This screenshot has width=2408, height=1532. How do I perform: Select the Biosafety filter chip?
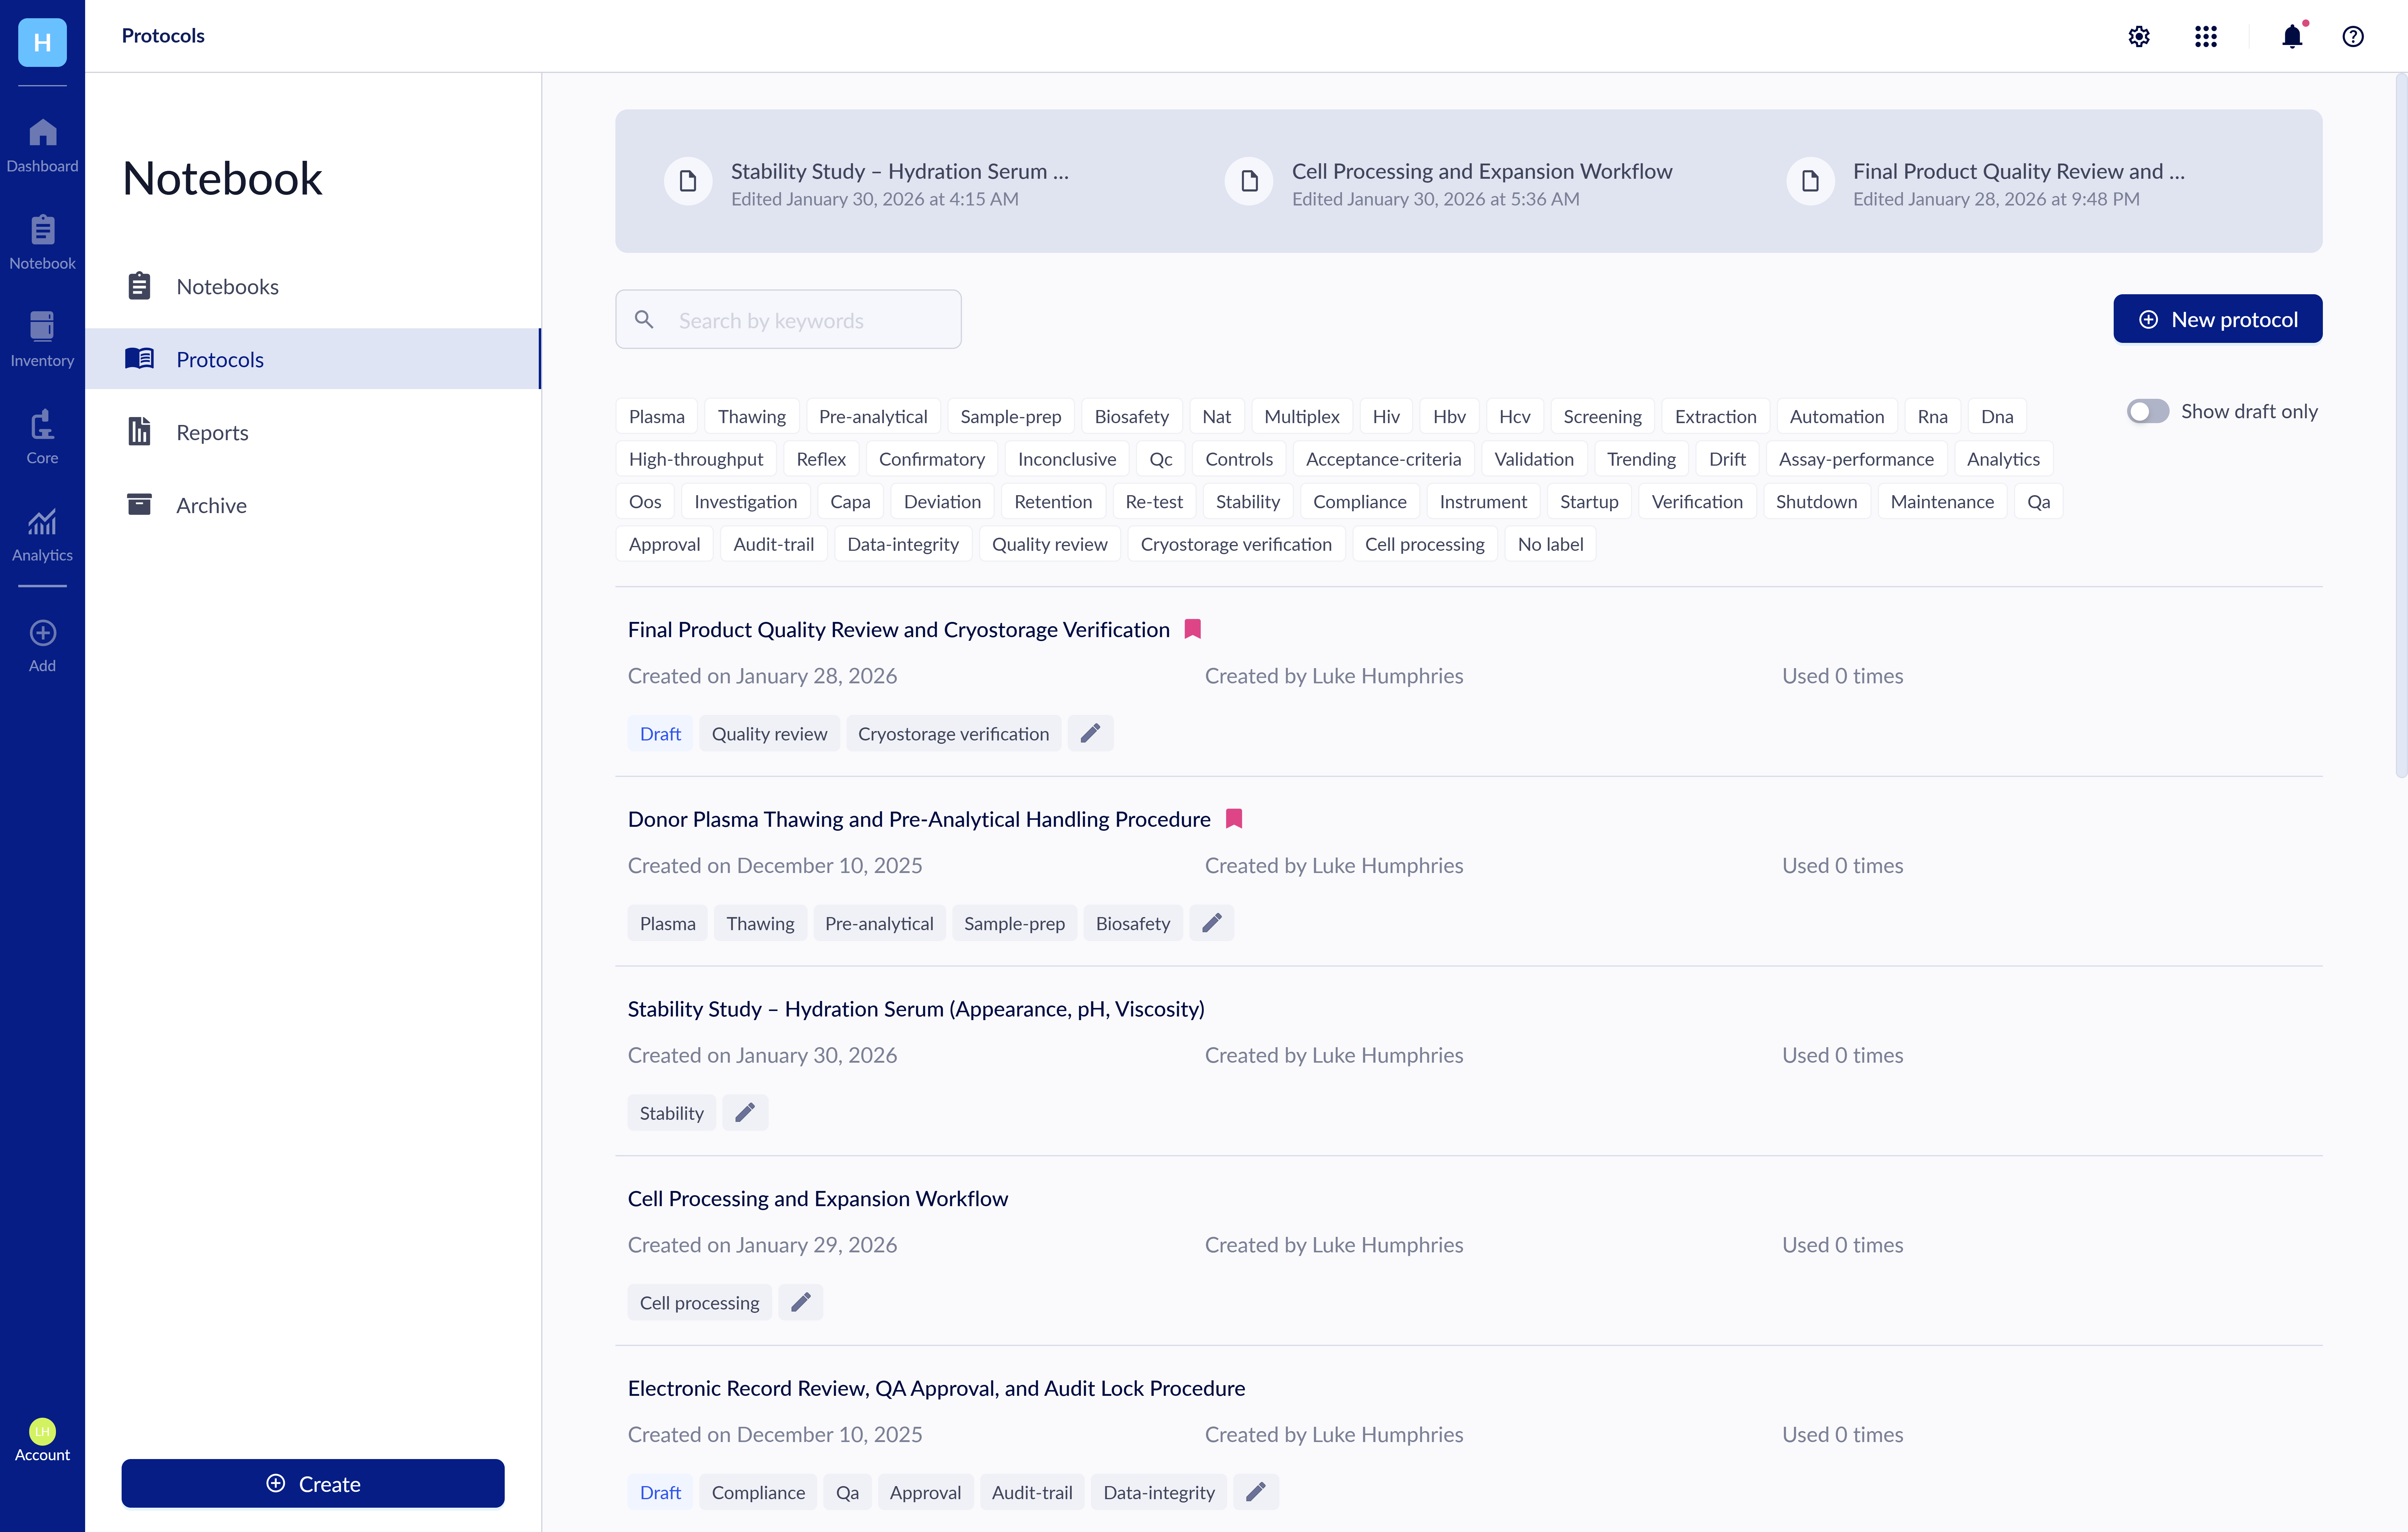click(1131, 416)
